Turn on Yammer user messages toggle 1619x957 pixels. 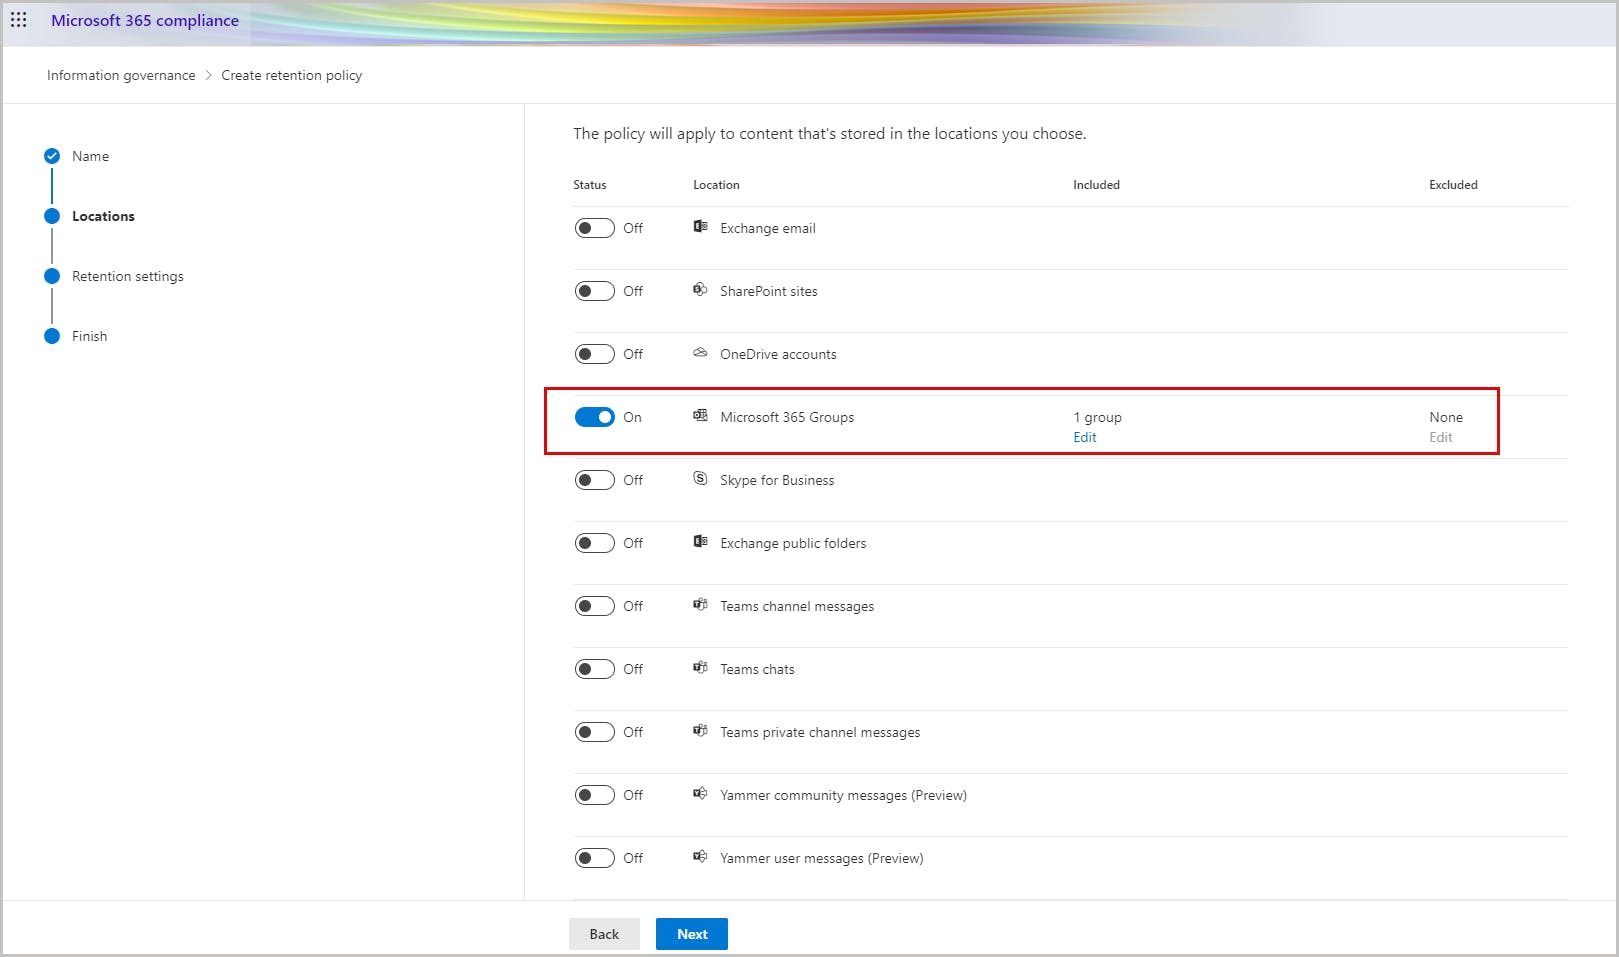click(594, 858)
